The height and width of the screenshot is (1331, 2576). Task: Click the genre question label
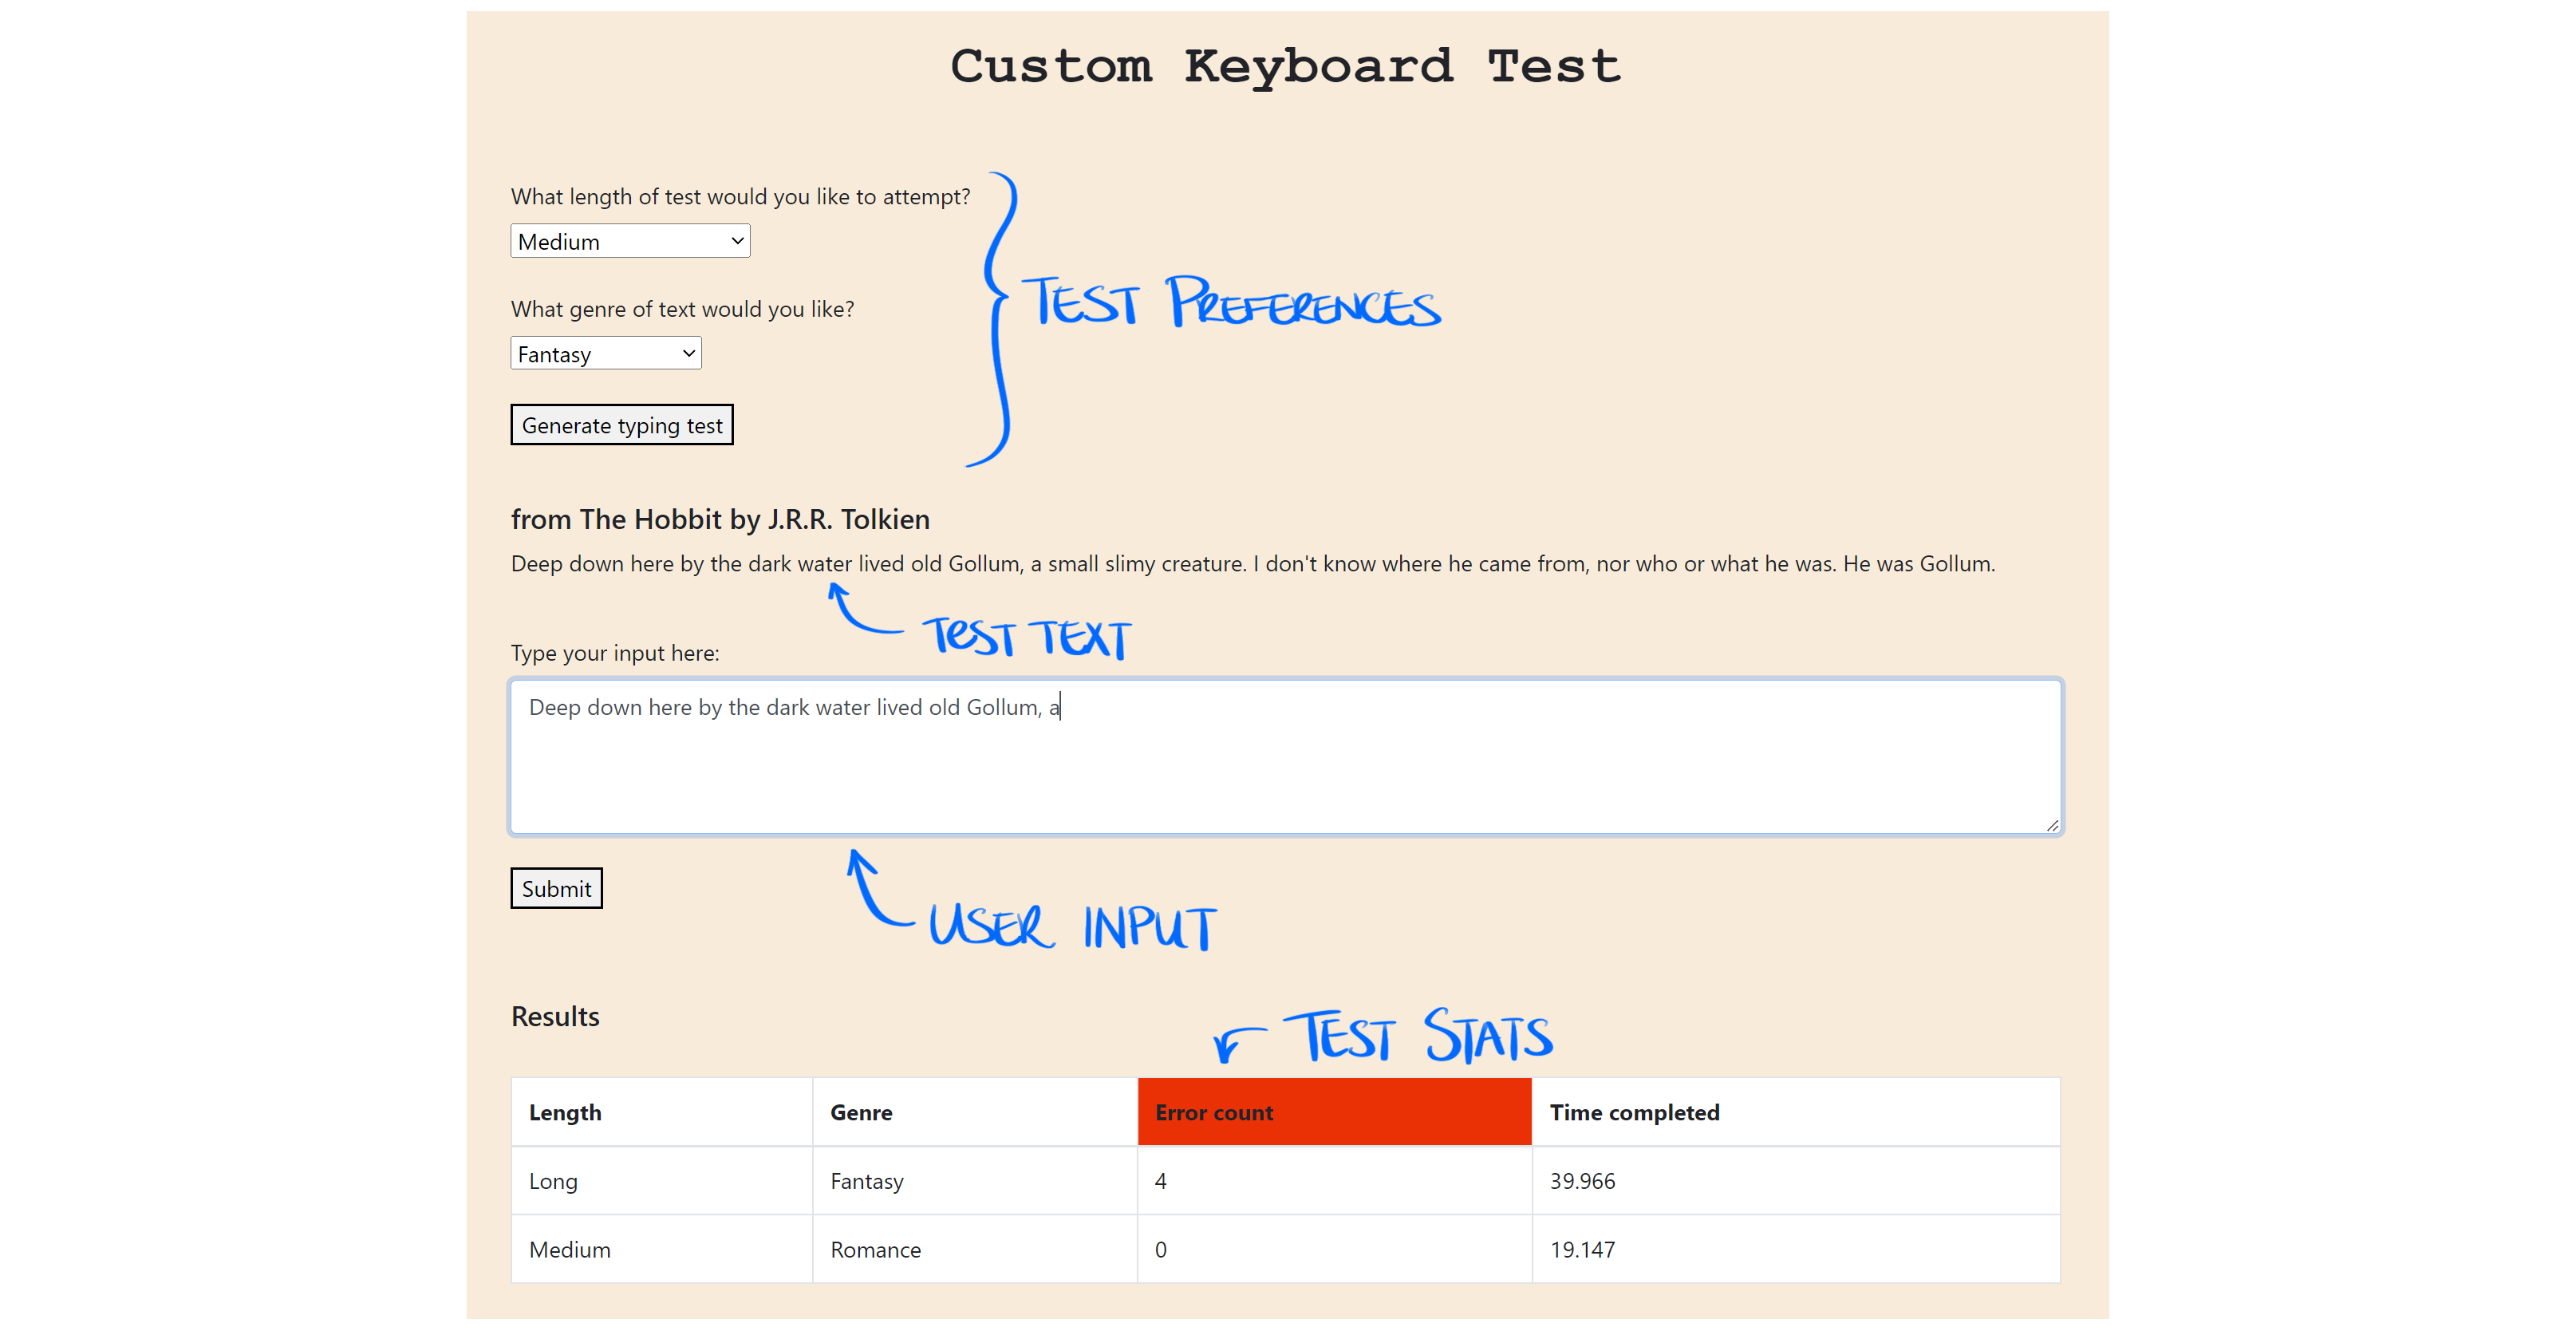pos(683,309)
